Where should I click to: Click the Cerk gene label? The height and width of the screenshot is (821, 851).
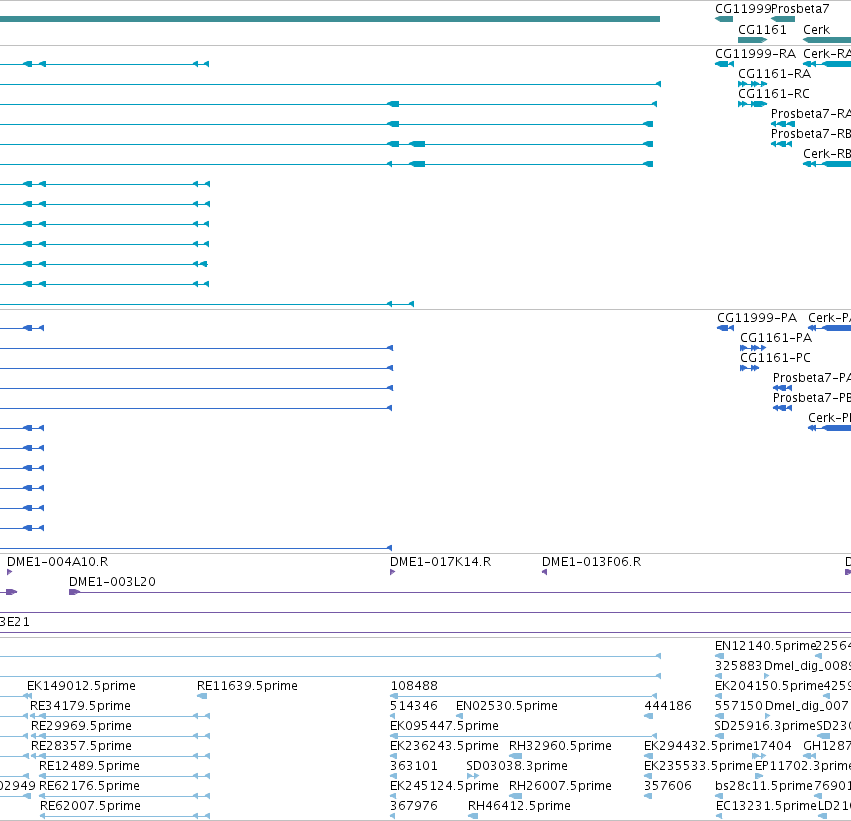click(x=816, y=30)
